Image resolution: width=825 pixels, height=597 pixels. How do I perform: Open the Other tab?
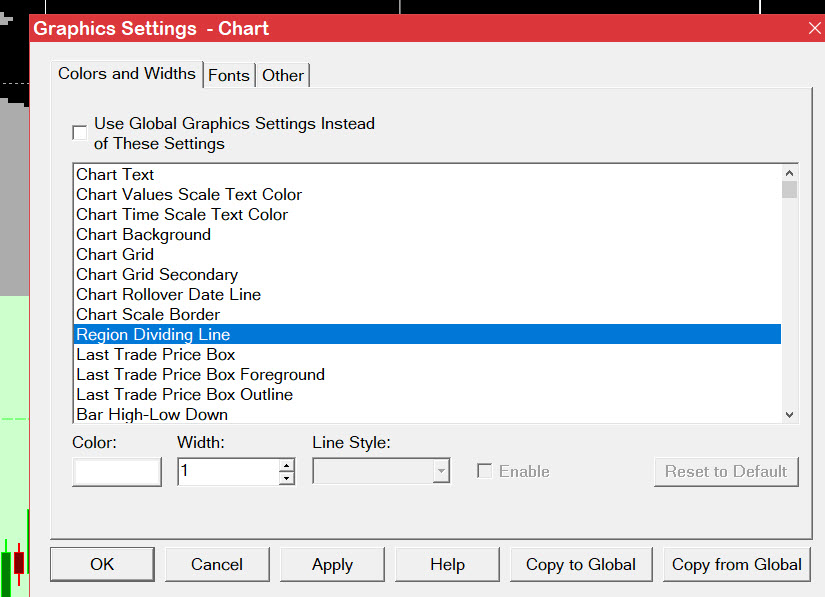tap(283, 75)
